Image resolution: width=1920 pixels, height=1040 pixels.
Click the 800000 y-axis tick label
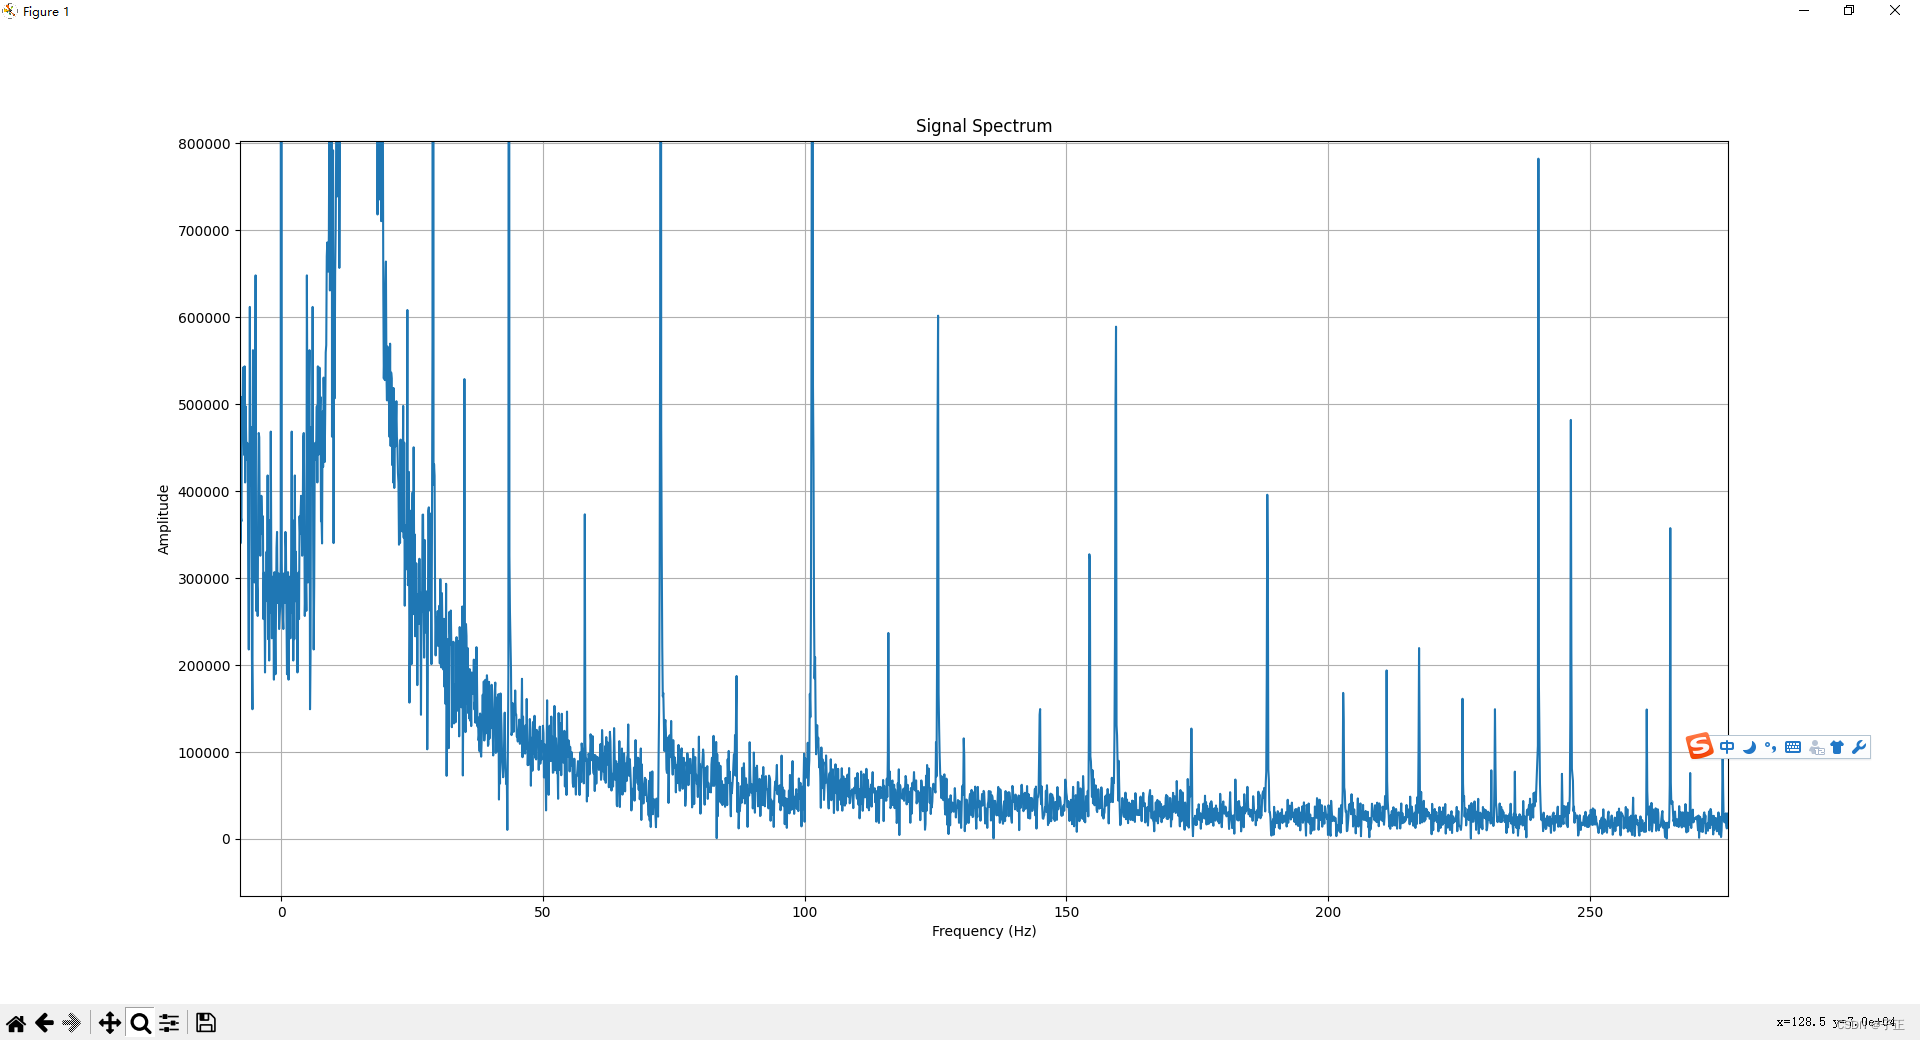204,144
